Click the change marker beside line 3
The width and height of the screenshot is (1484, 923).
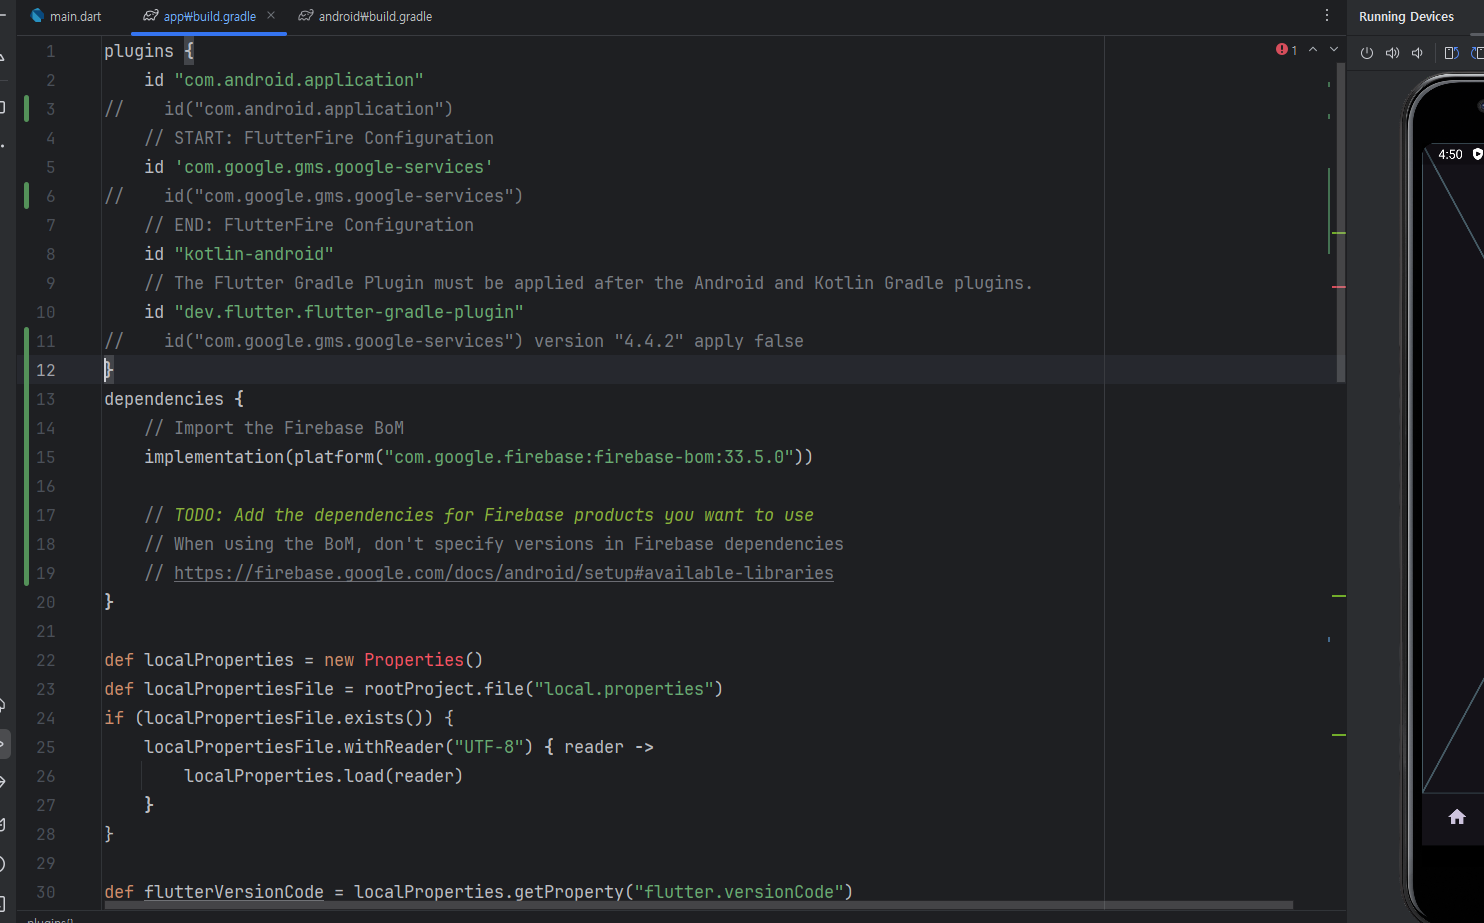tap(27, 108)
